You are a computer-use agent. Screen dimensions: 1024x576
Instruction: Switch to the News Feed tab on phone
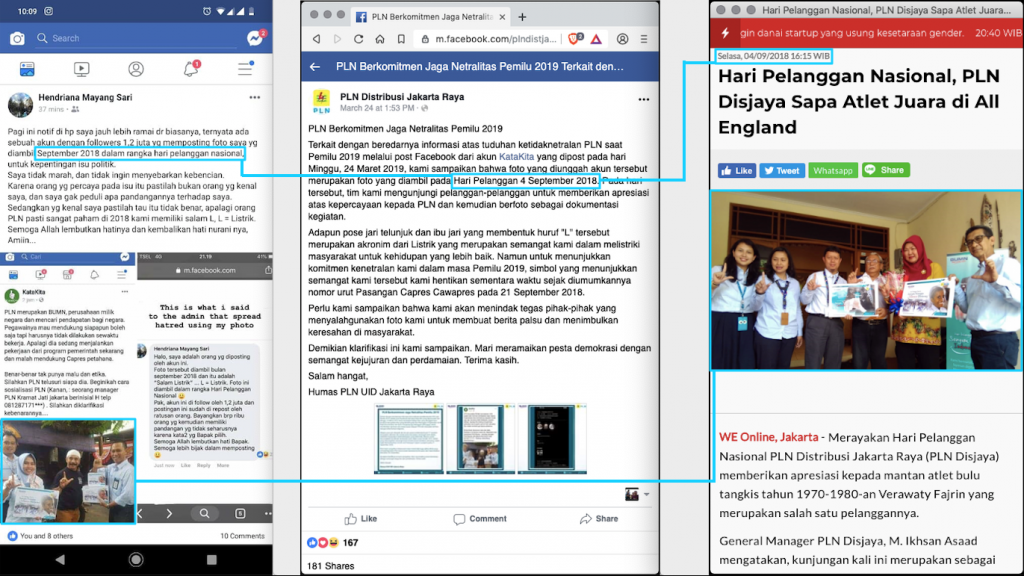point(27,69)
